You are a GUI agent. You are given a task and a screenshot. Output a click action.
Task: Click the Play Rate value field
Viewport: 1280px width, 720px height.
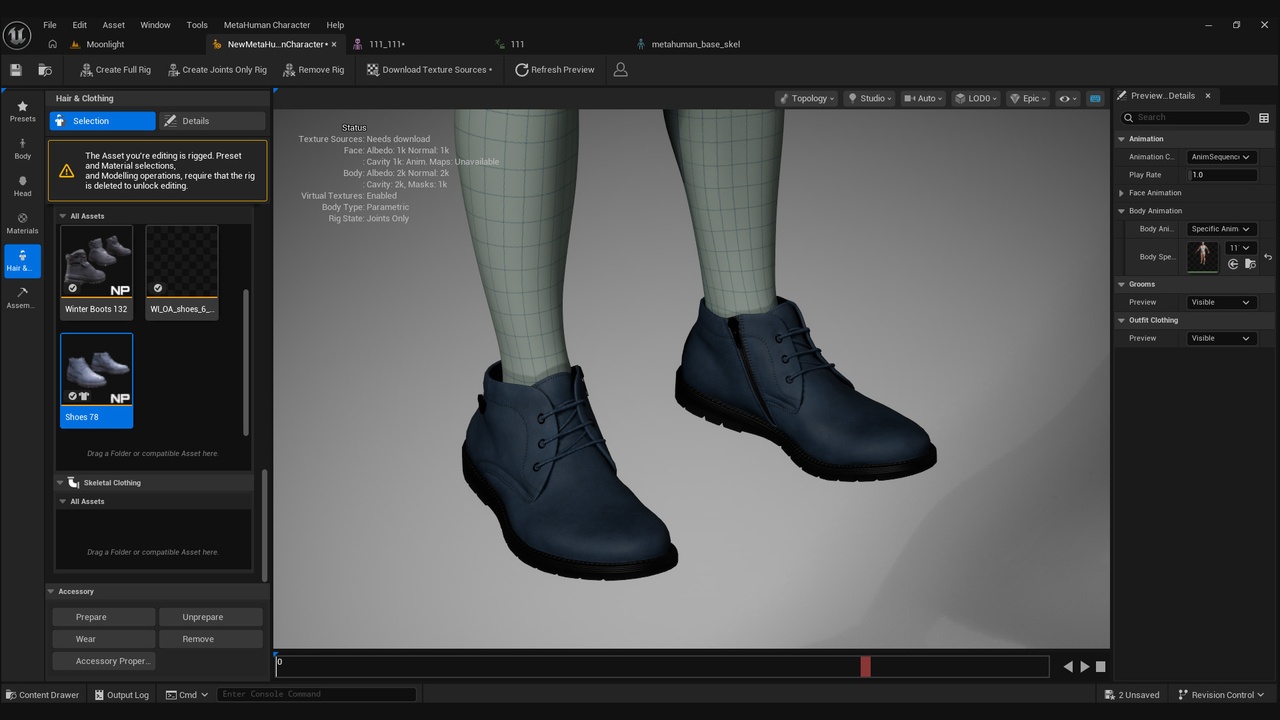[x=1221, y=175]
